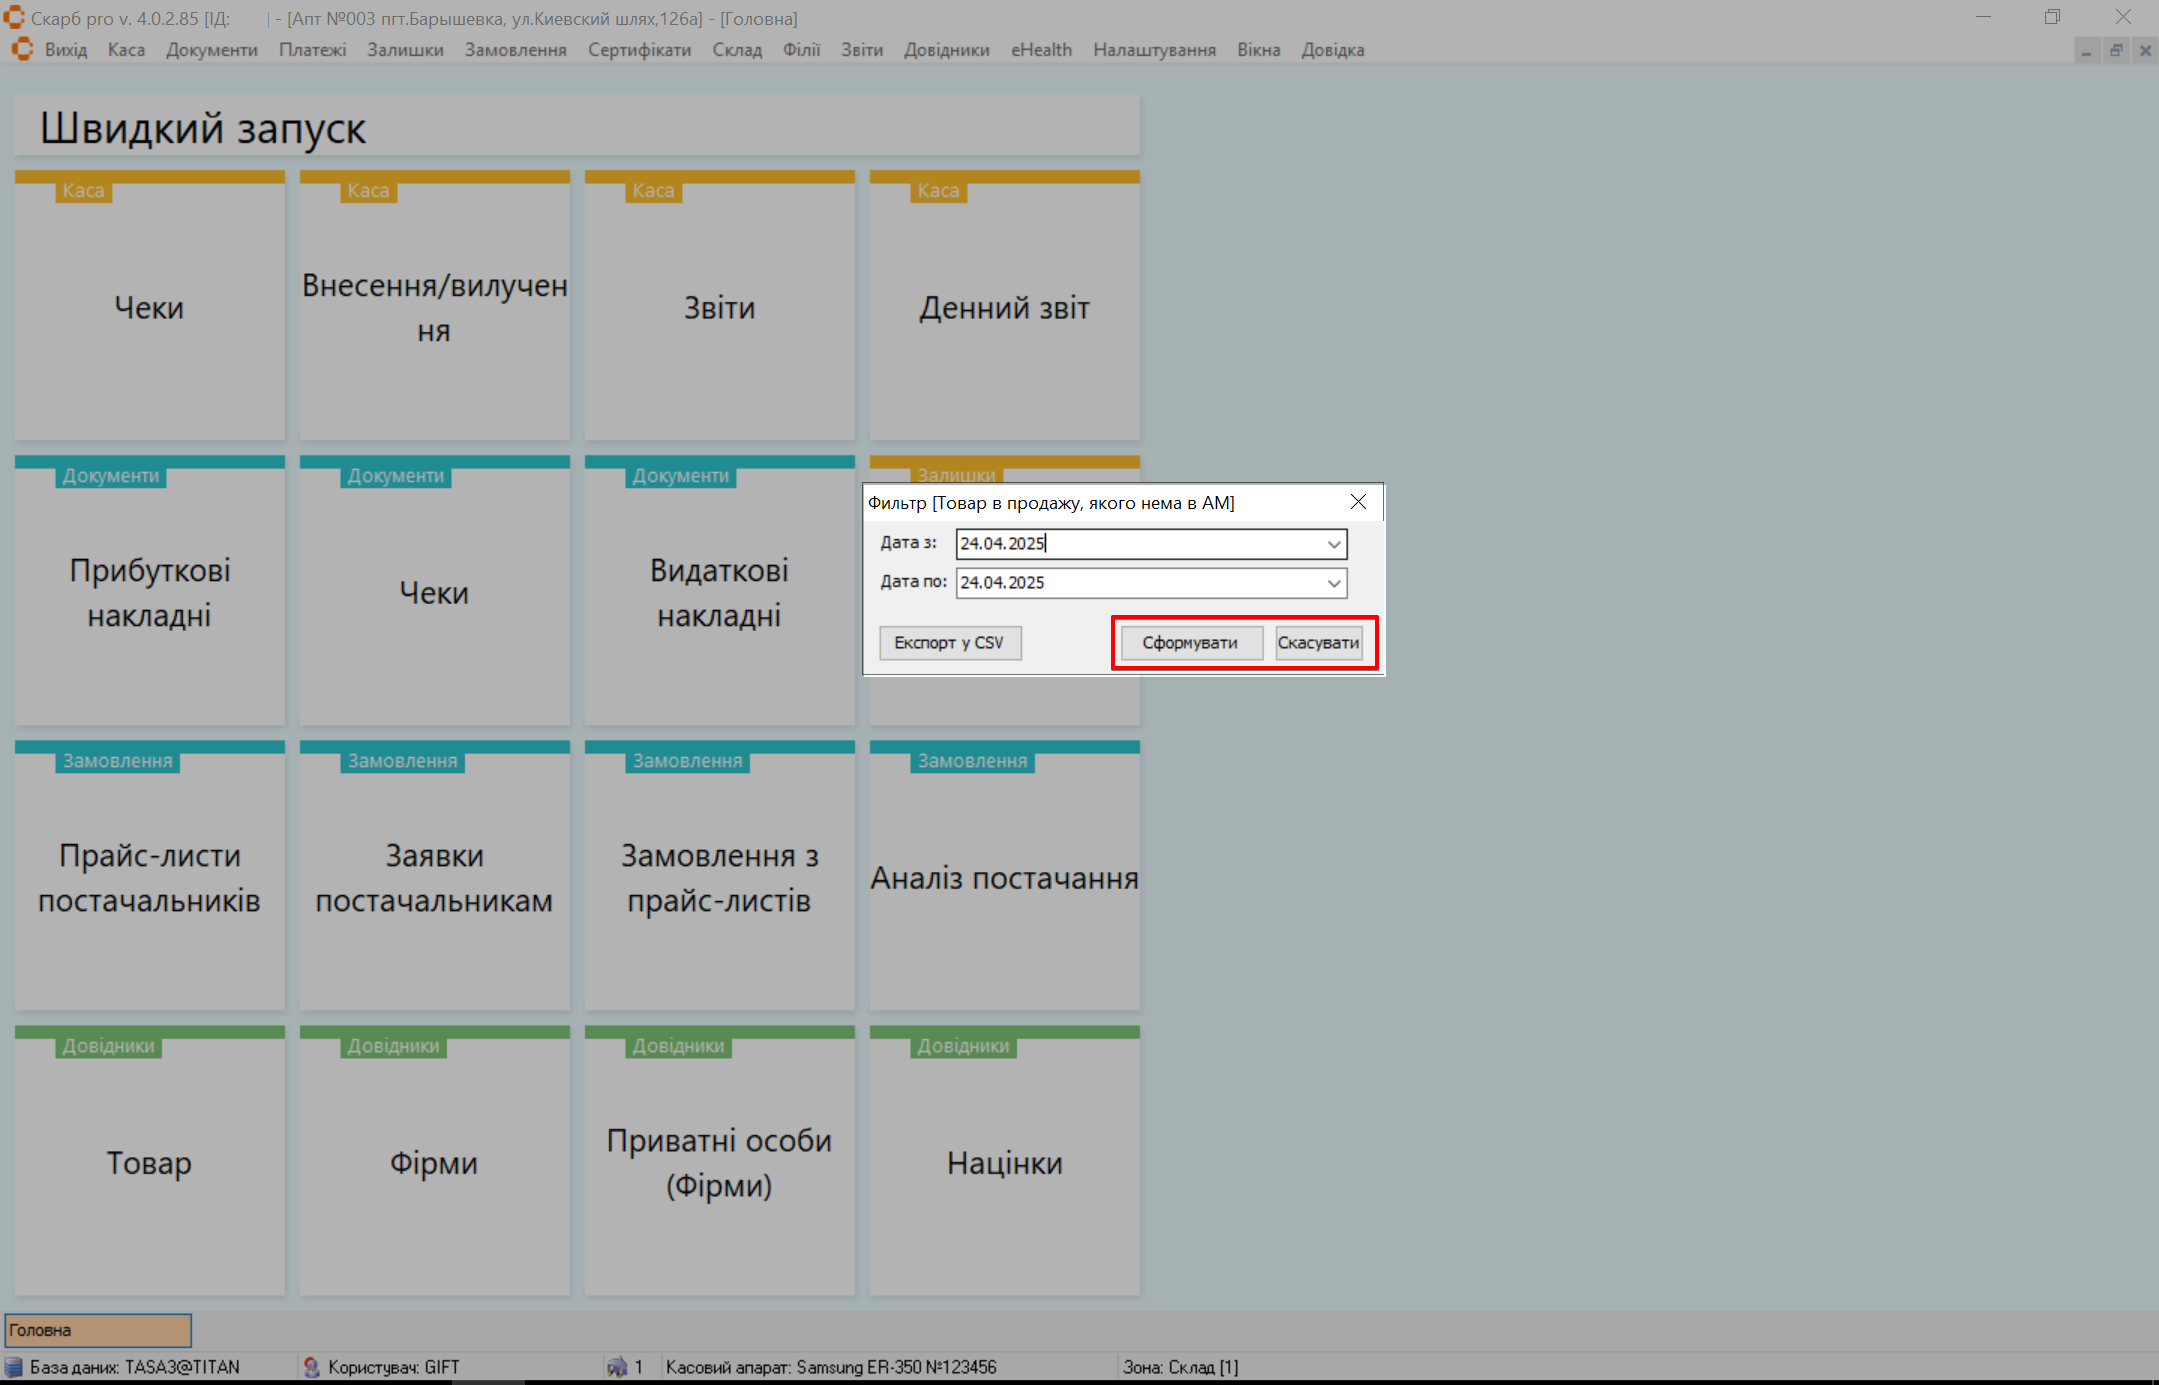2159x1385 pixels.
Task: Open the Денний звіт tile
Action: pos(1004,308)
